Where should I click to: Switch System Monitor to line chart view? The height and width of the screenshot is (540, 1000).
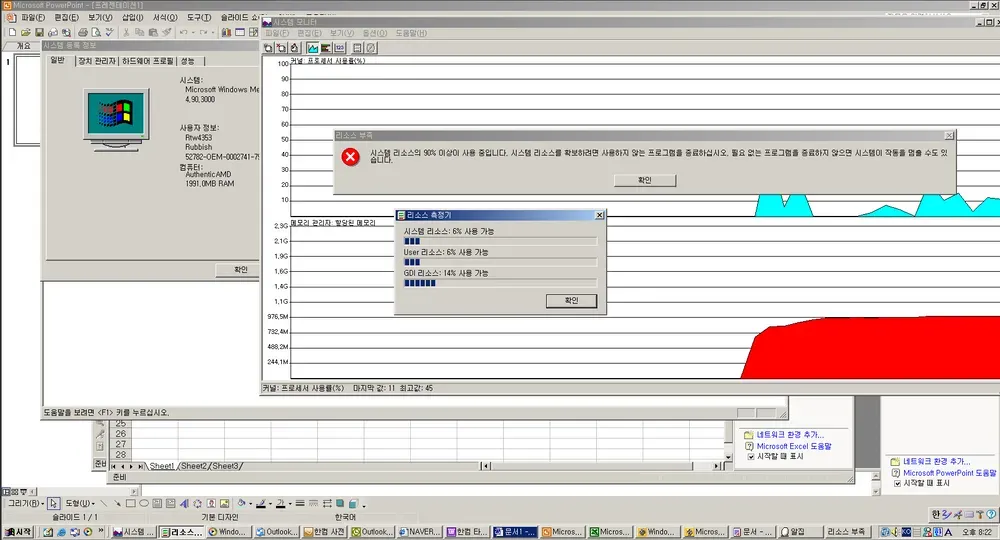[312, 48]
